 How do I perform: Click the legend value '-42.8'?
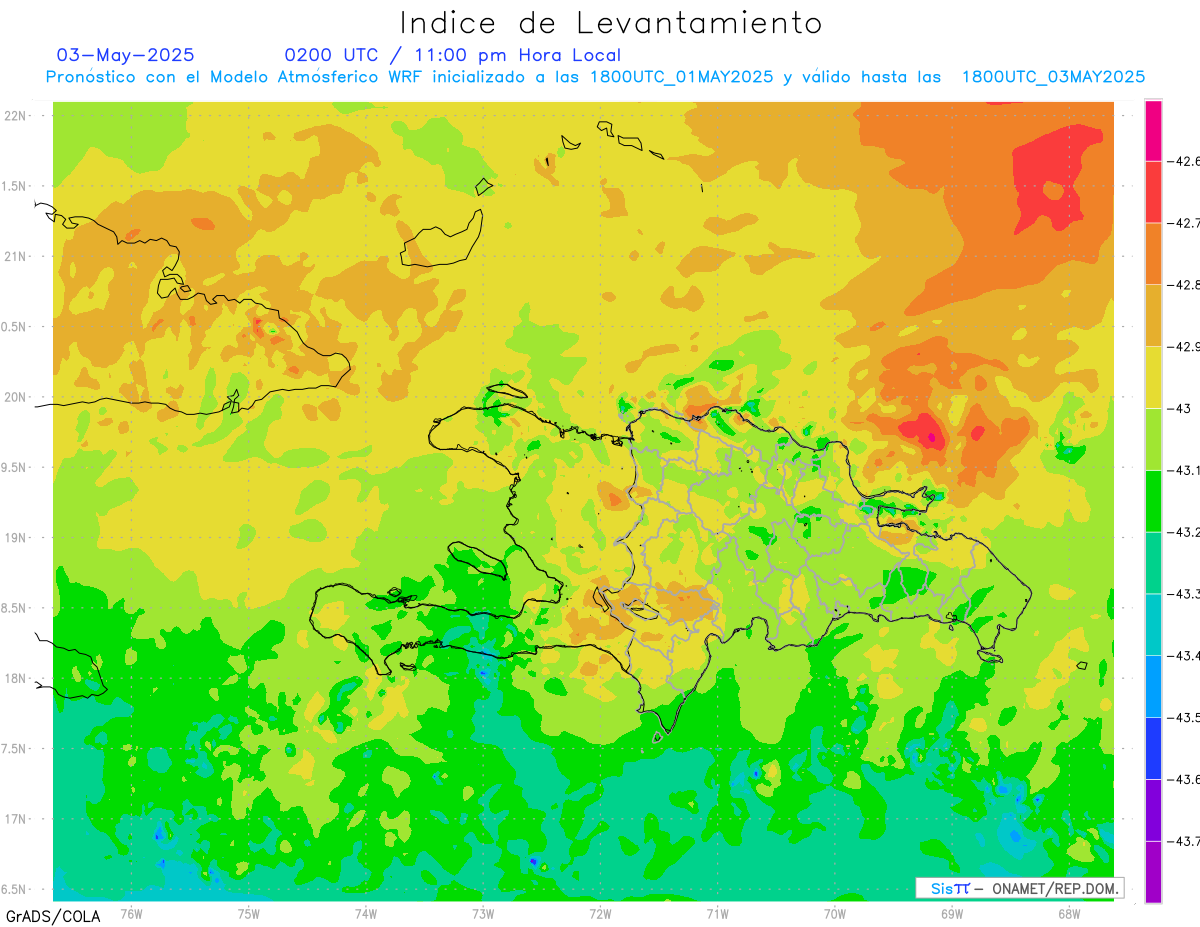point(1184,285)
